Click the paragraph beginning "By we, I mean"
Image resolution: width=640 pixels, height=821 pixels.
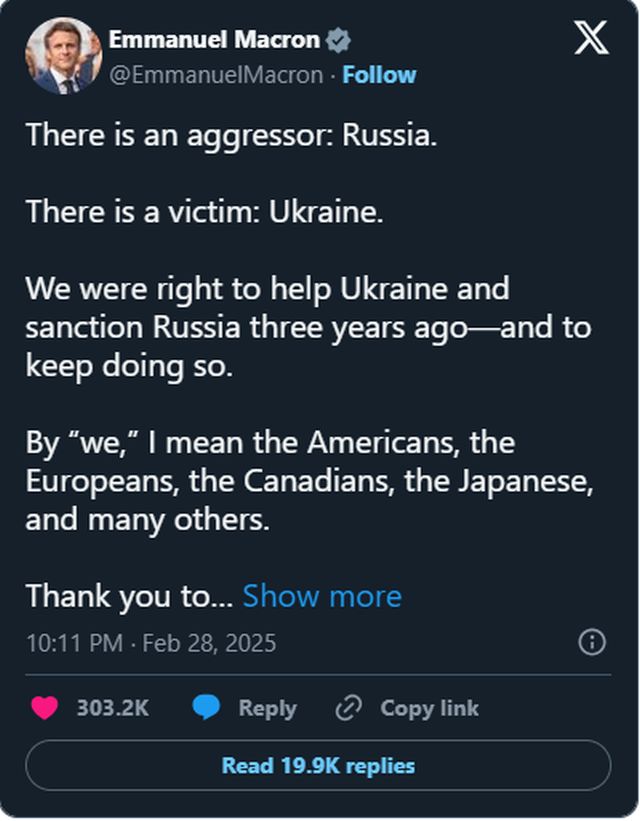pyautogui.click(x=310, y=481)
